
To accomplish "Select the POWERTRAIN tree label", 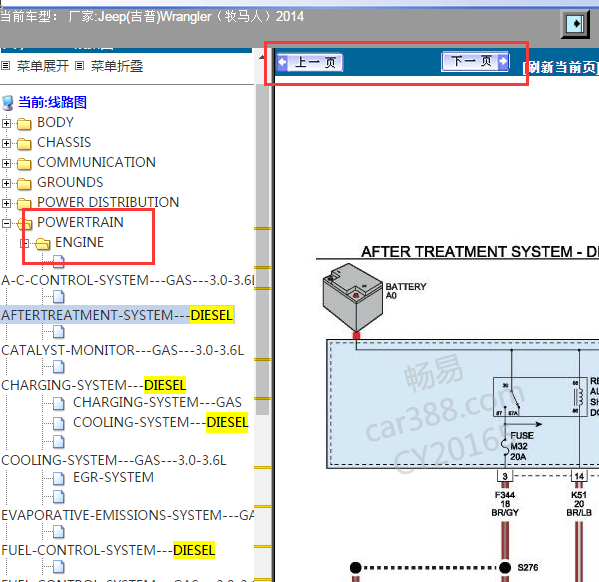I will (x=80, y=222).
